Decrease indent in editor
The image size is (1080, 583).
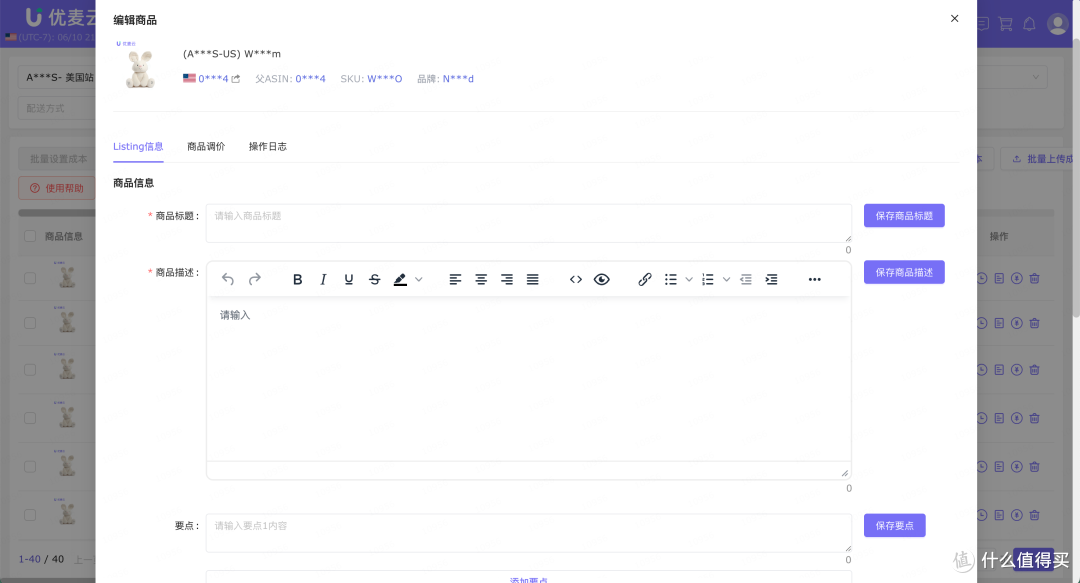pyautogui.click(x=746, y=279)
